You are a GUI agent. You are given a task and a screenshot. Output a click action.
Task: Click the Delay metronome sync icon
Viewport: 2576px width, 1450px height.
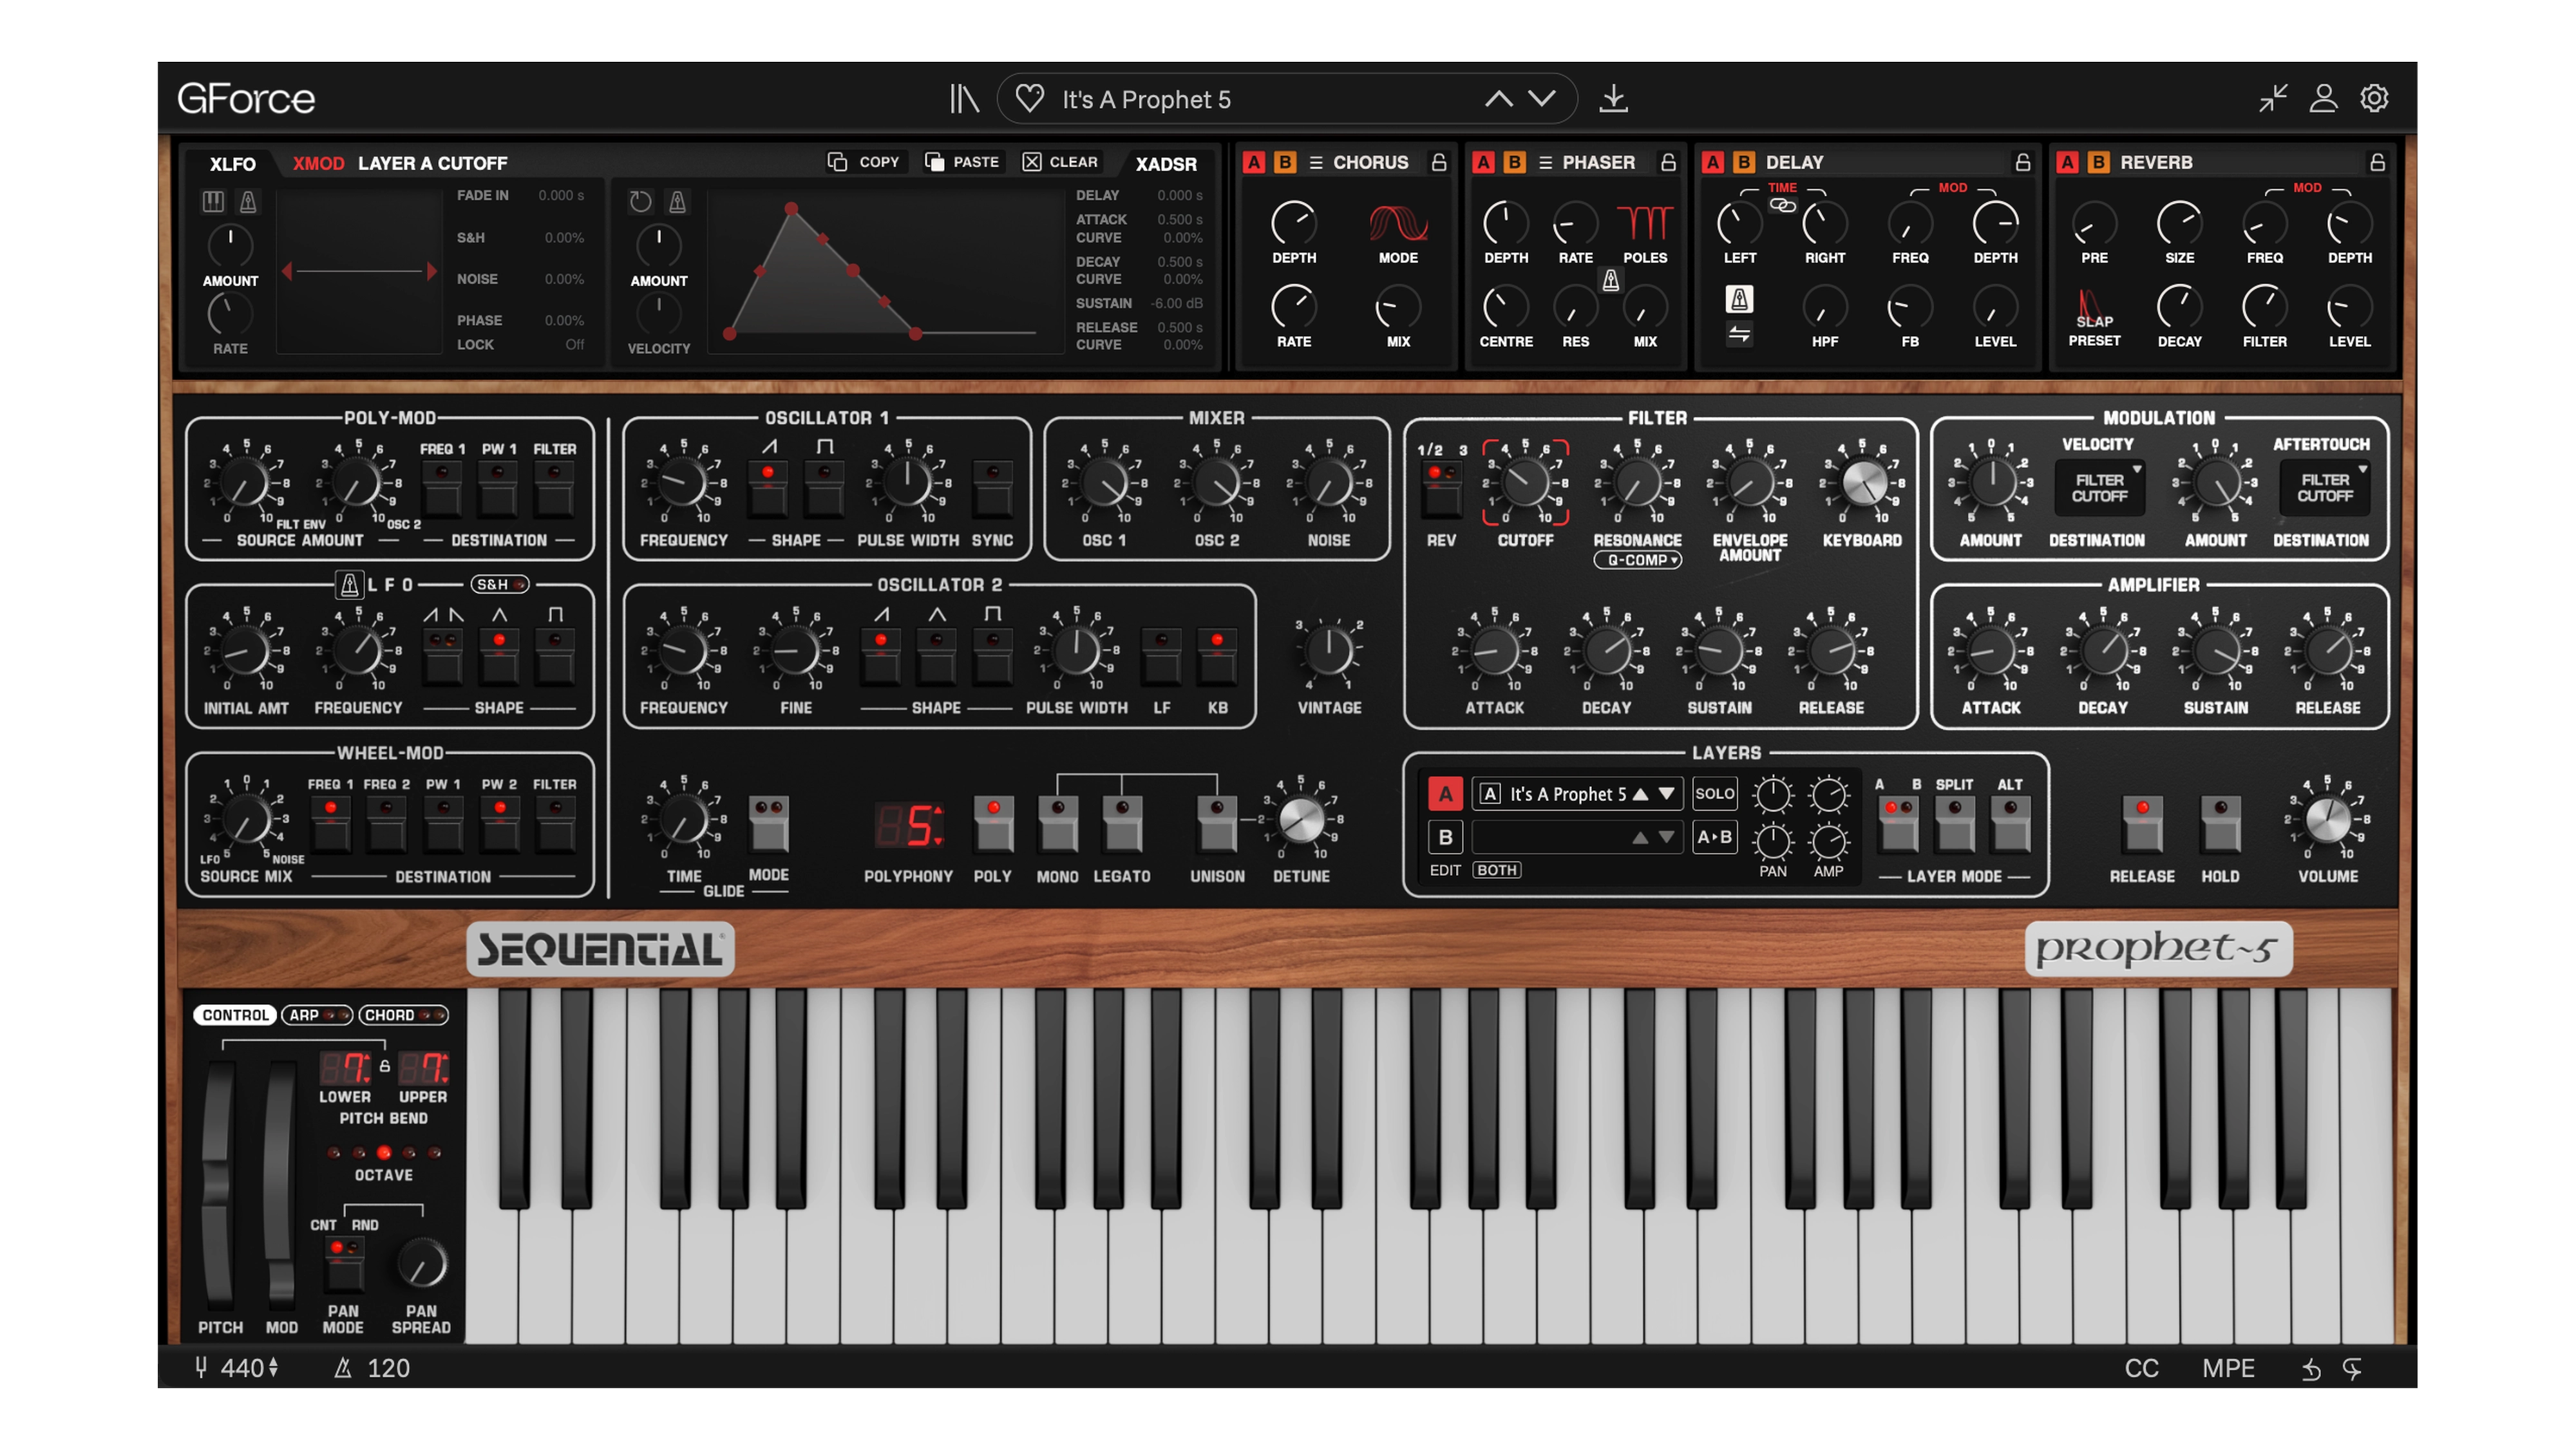pos(1739,299)
